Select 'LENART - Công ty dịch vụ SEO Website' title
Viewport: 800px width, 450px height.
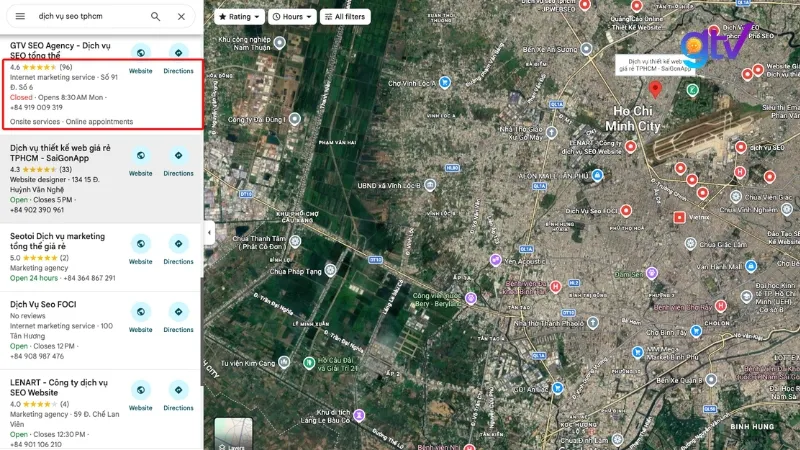[59, 388]
